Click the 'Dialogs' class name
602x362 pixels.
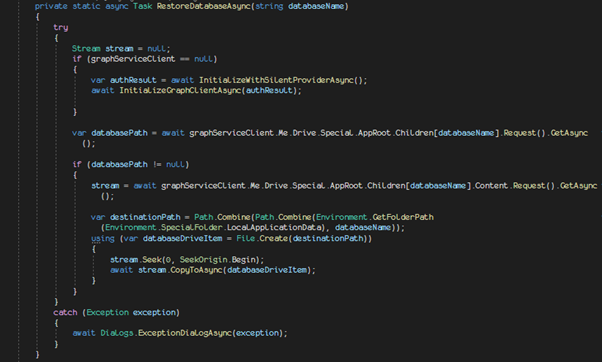coord(117,333)
